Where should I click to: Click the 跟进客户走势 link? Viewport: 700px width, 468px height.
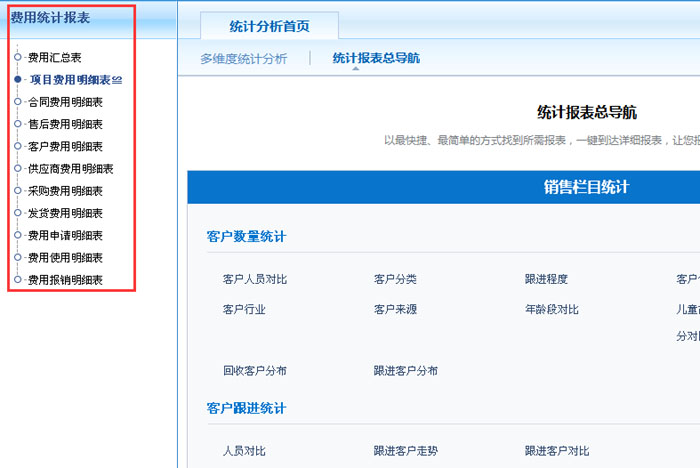(x=405, y=451)
